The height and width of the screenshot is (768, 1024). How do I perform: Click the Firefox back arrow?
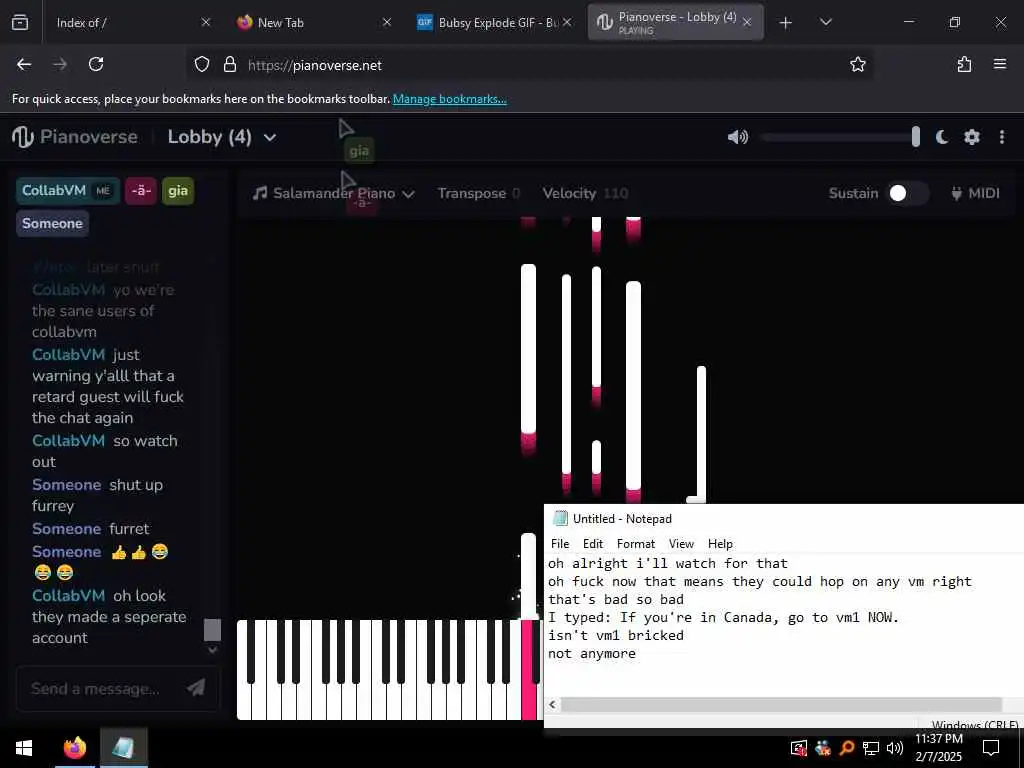pos(24,64)
